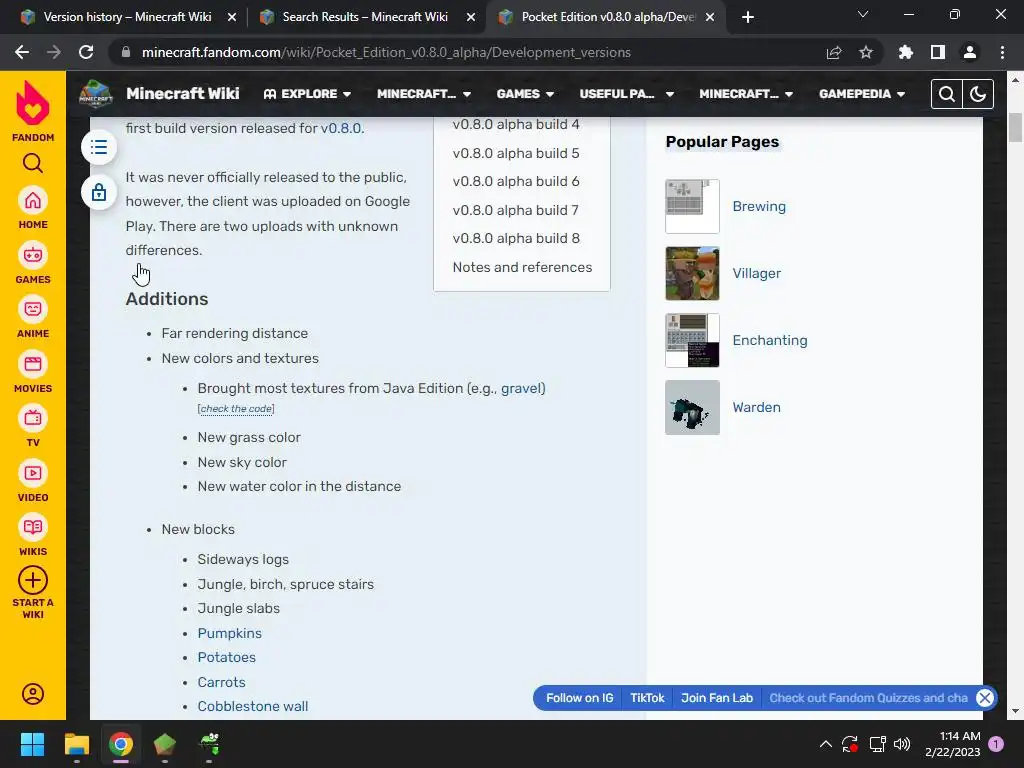Expand the second MINECRAFT... dropdown

tap(746, 94)
